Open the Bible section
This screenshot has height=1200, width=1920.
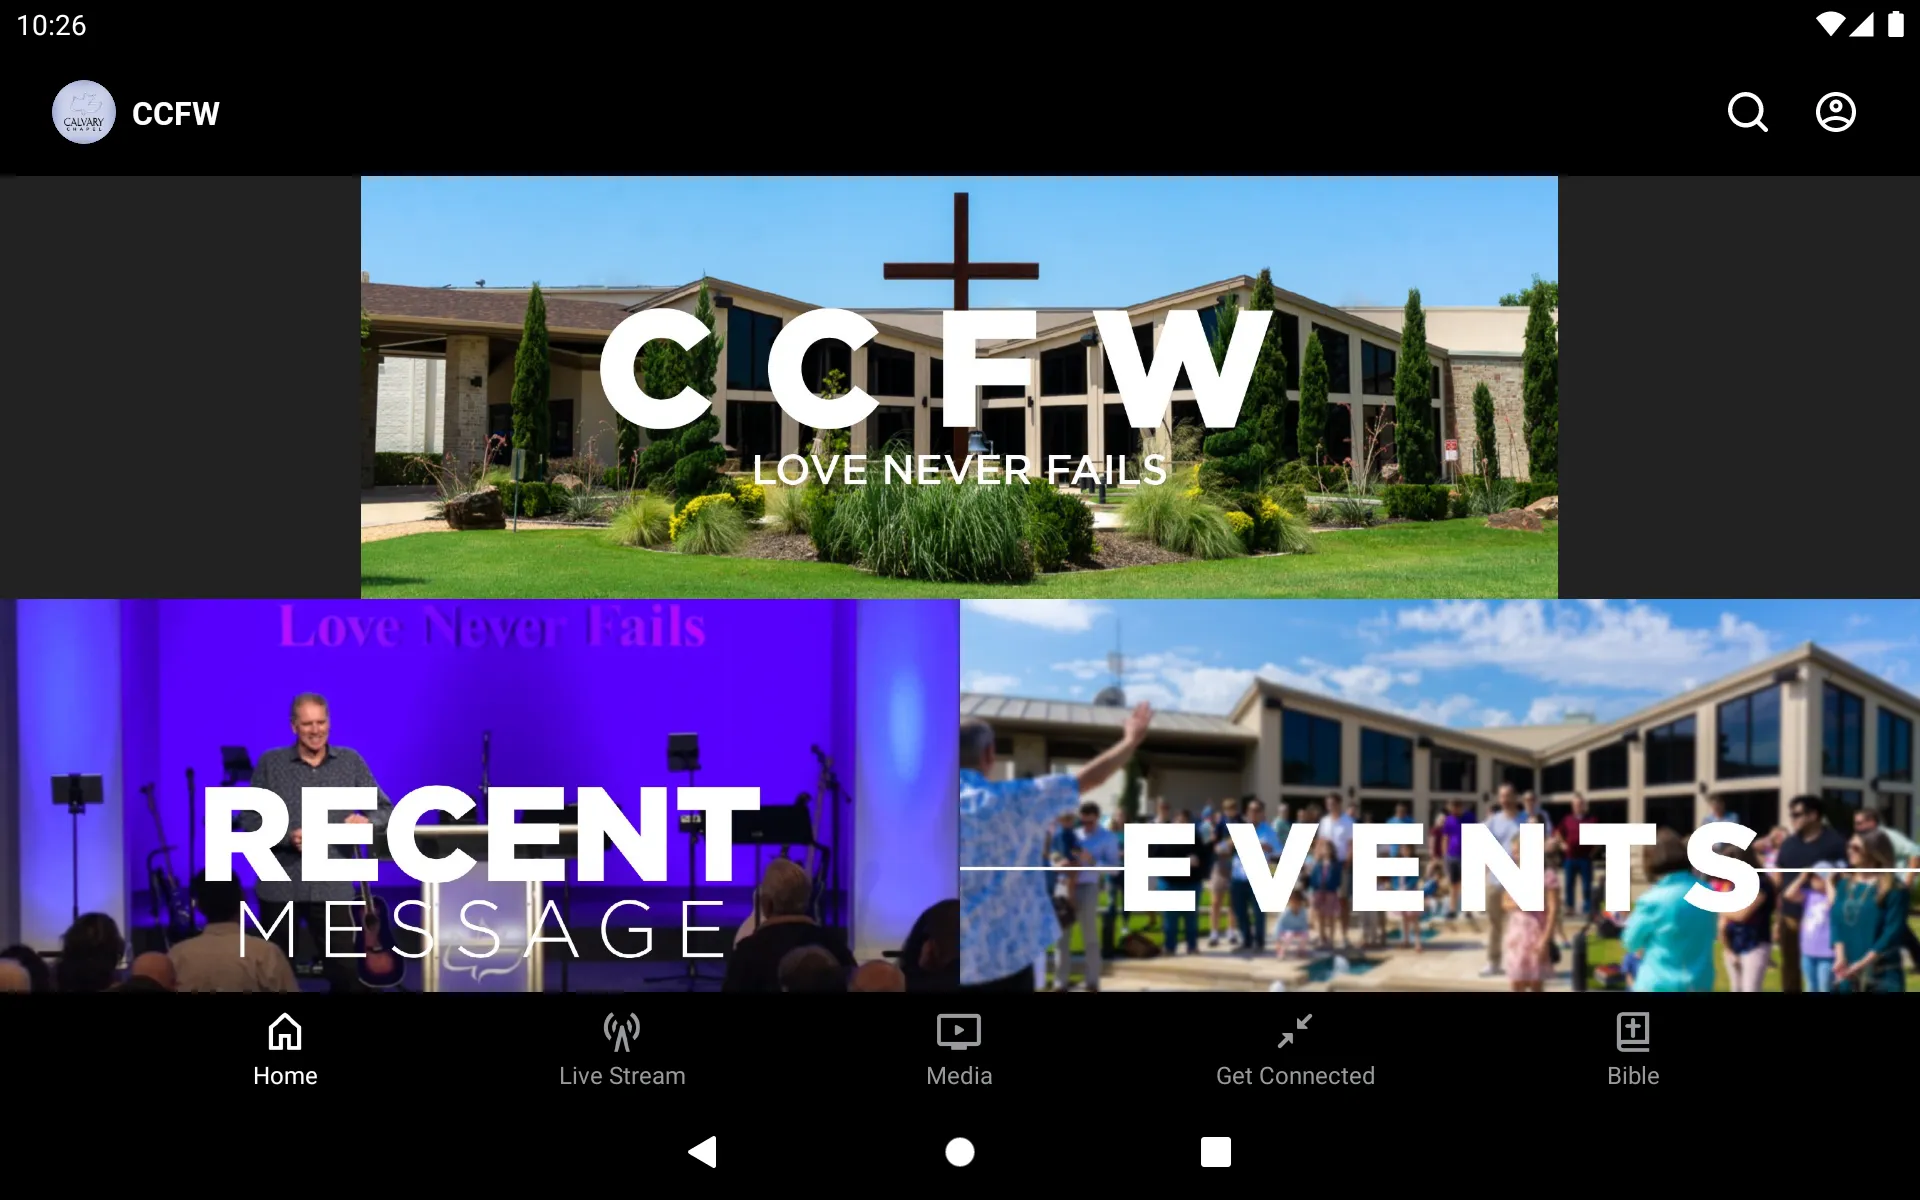(1634, 1048)
